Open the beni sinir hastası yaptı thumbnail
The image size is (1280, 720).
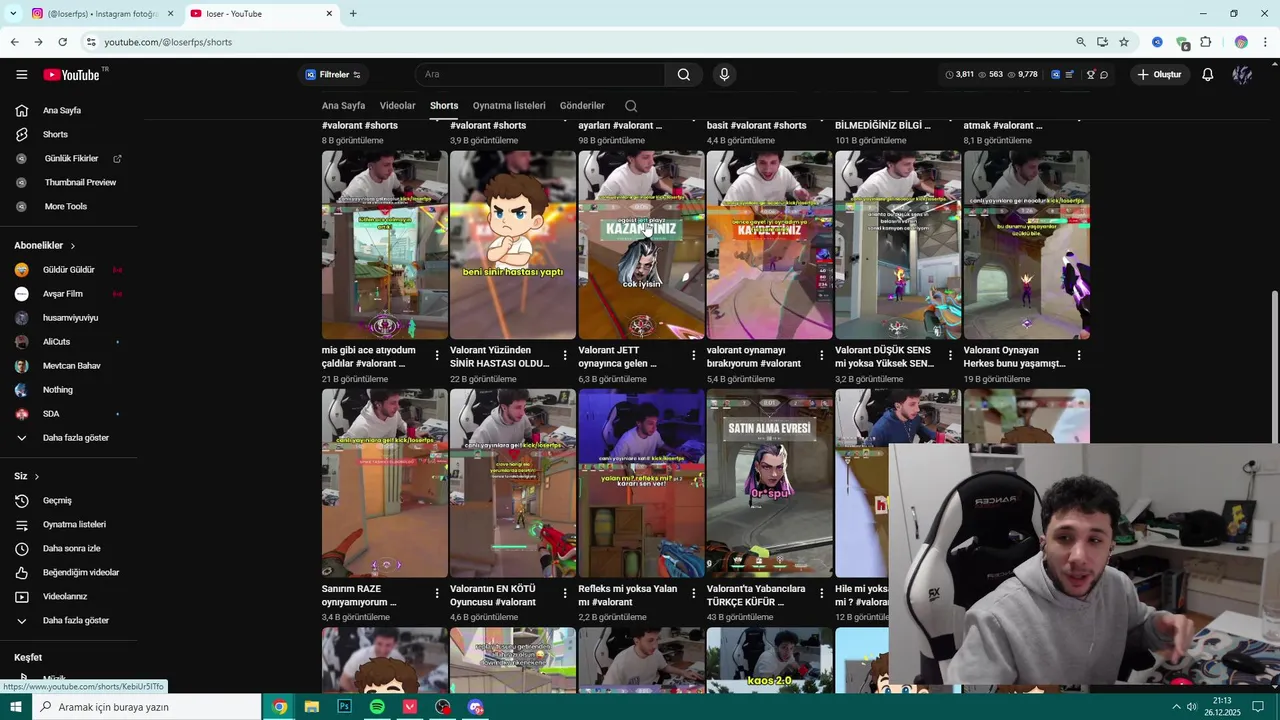(513, 245)
